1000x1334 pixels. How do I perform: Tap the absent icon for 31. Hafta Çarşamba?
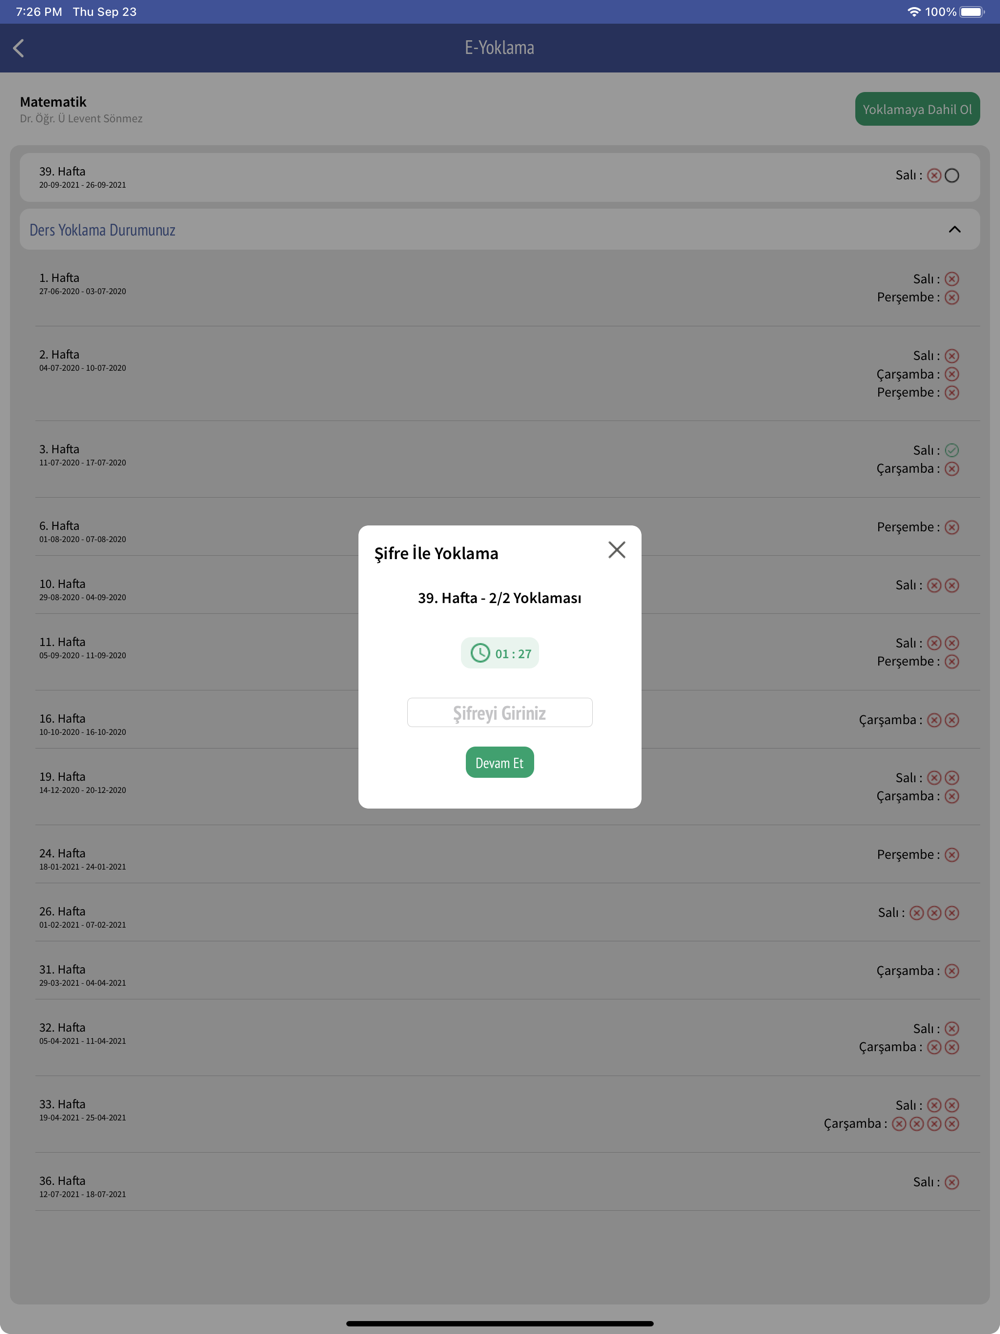tap(952, 971)
